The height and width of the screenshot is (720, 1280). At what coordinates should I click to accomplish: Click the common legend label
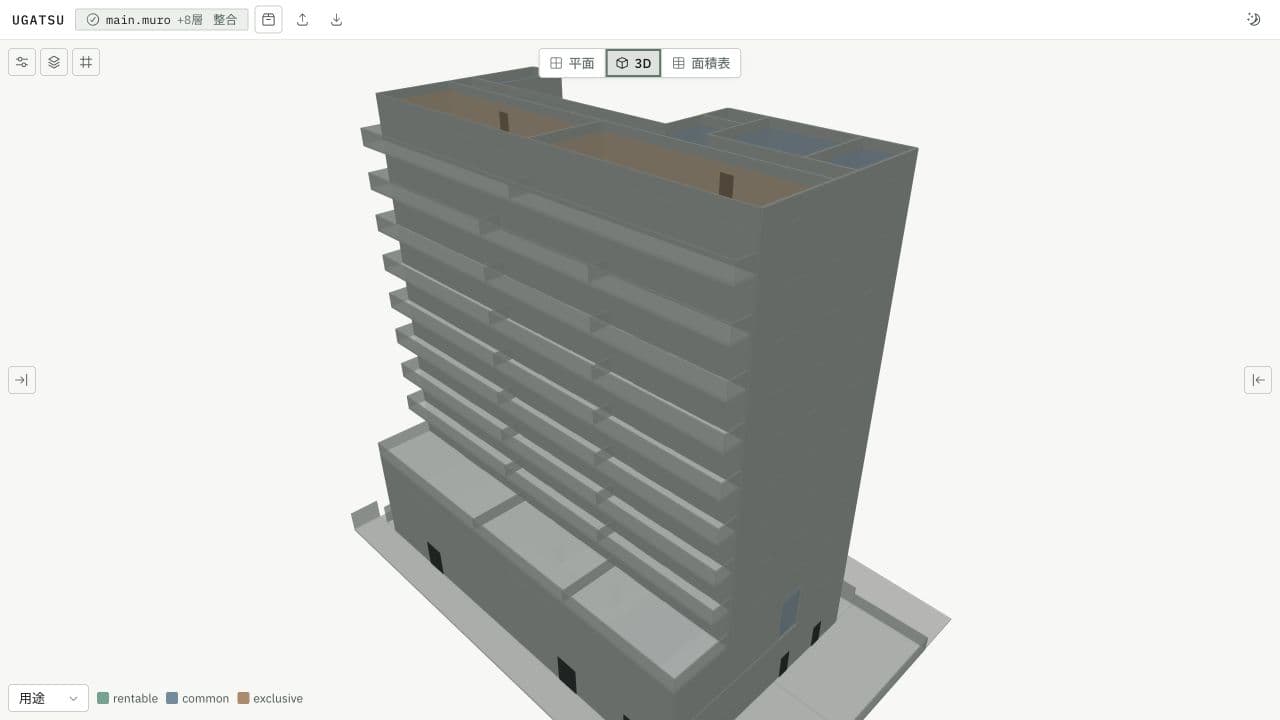(205, 698)
